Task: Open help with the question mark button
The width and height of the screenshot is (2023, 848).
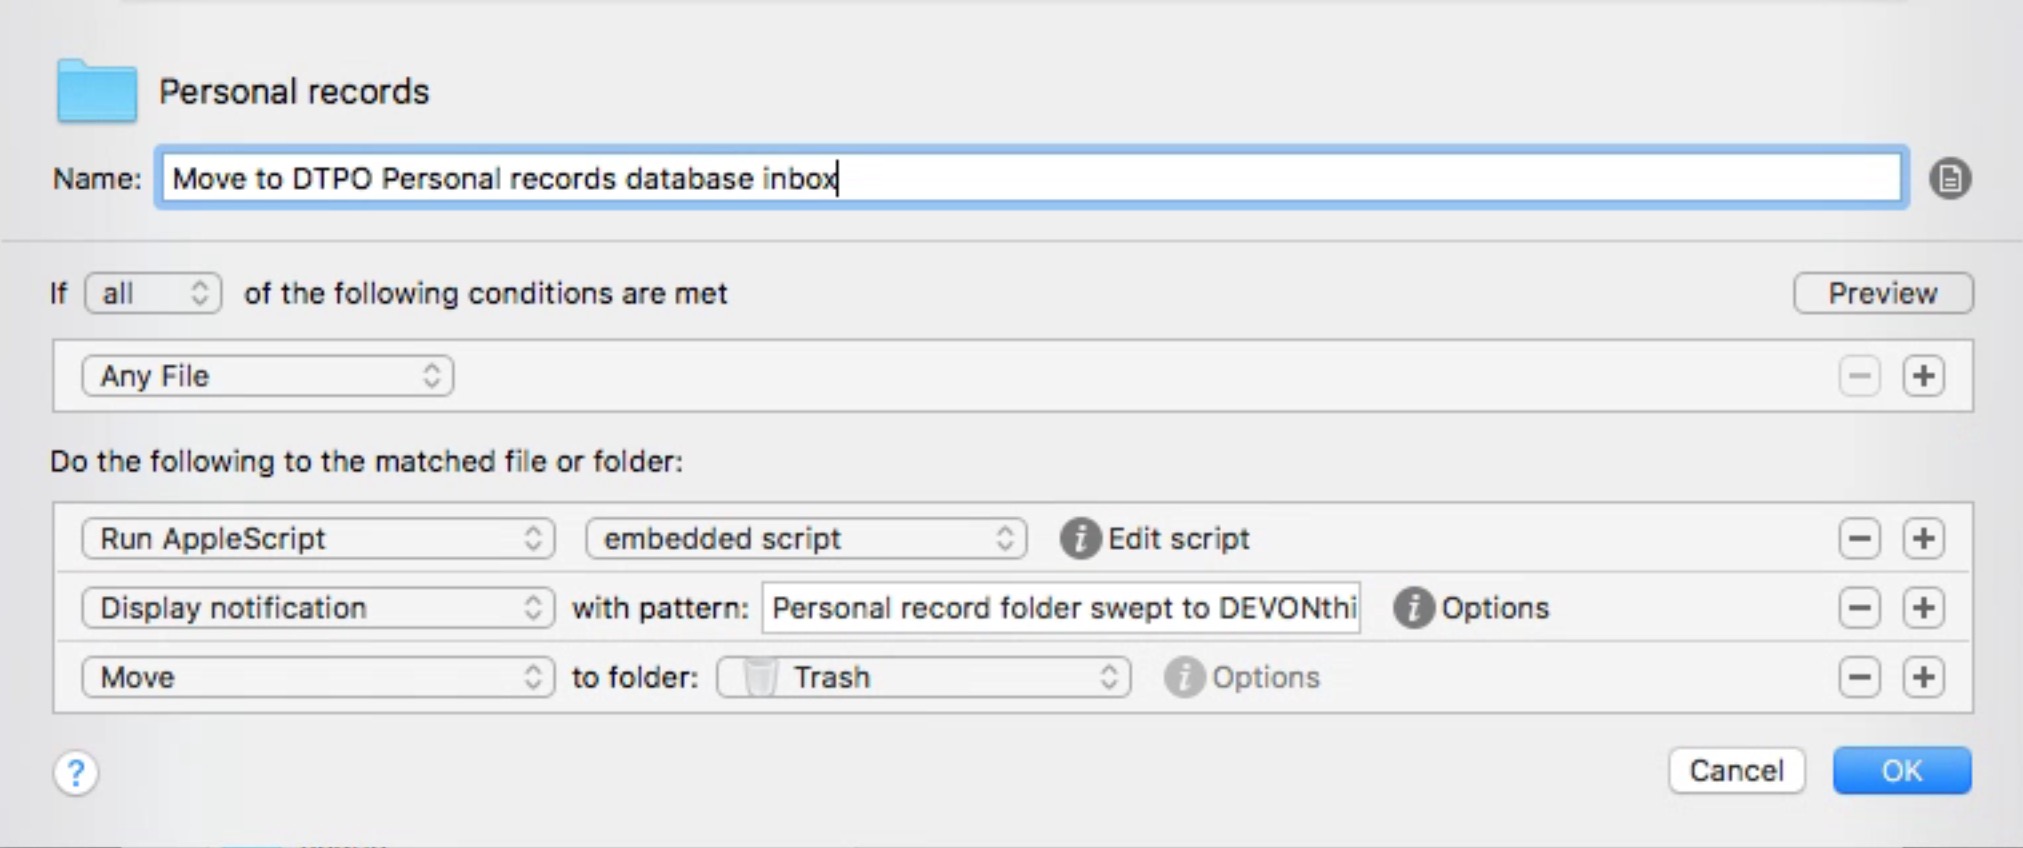Action: pos(76,772)
